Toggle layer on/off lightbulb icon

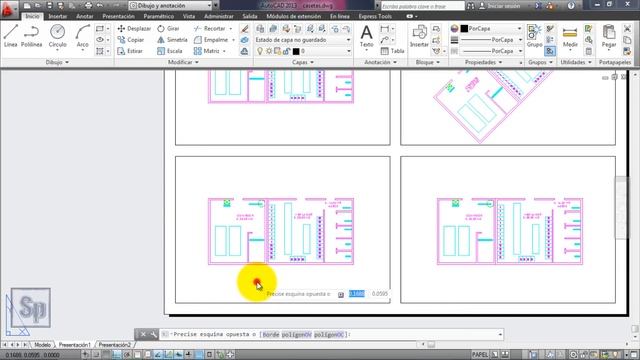[x=260, y=51]
